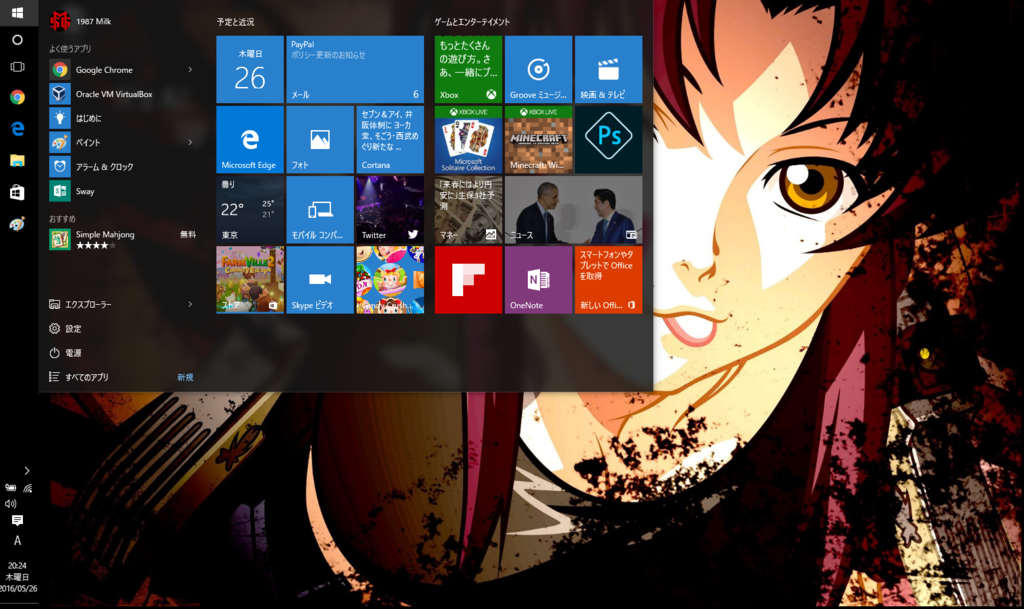The height and width of the screenshot is (609, 1024).
Task: Open the clock showing 20:24
Action: click(18, 577)
